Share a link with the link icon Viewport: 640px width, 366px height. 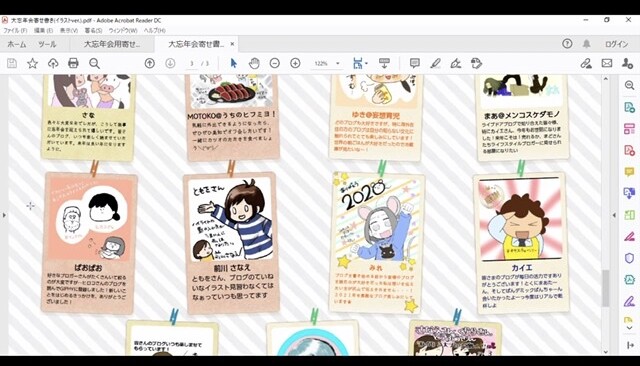[586, 63]
